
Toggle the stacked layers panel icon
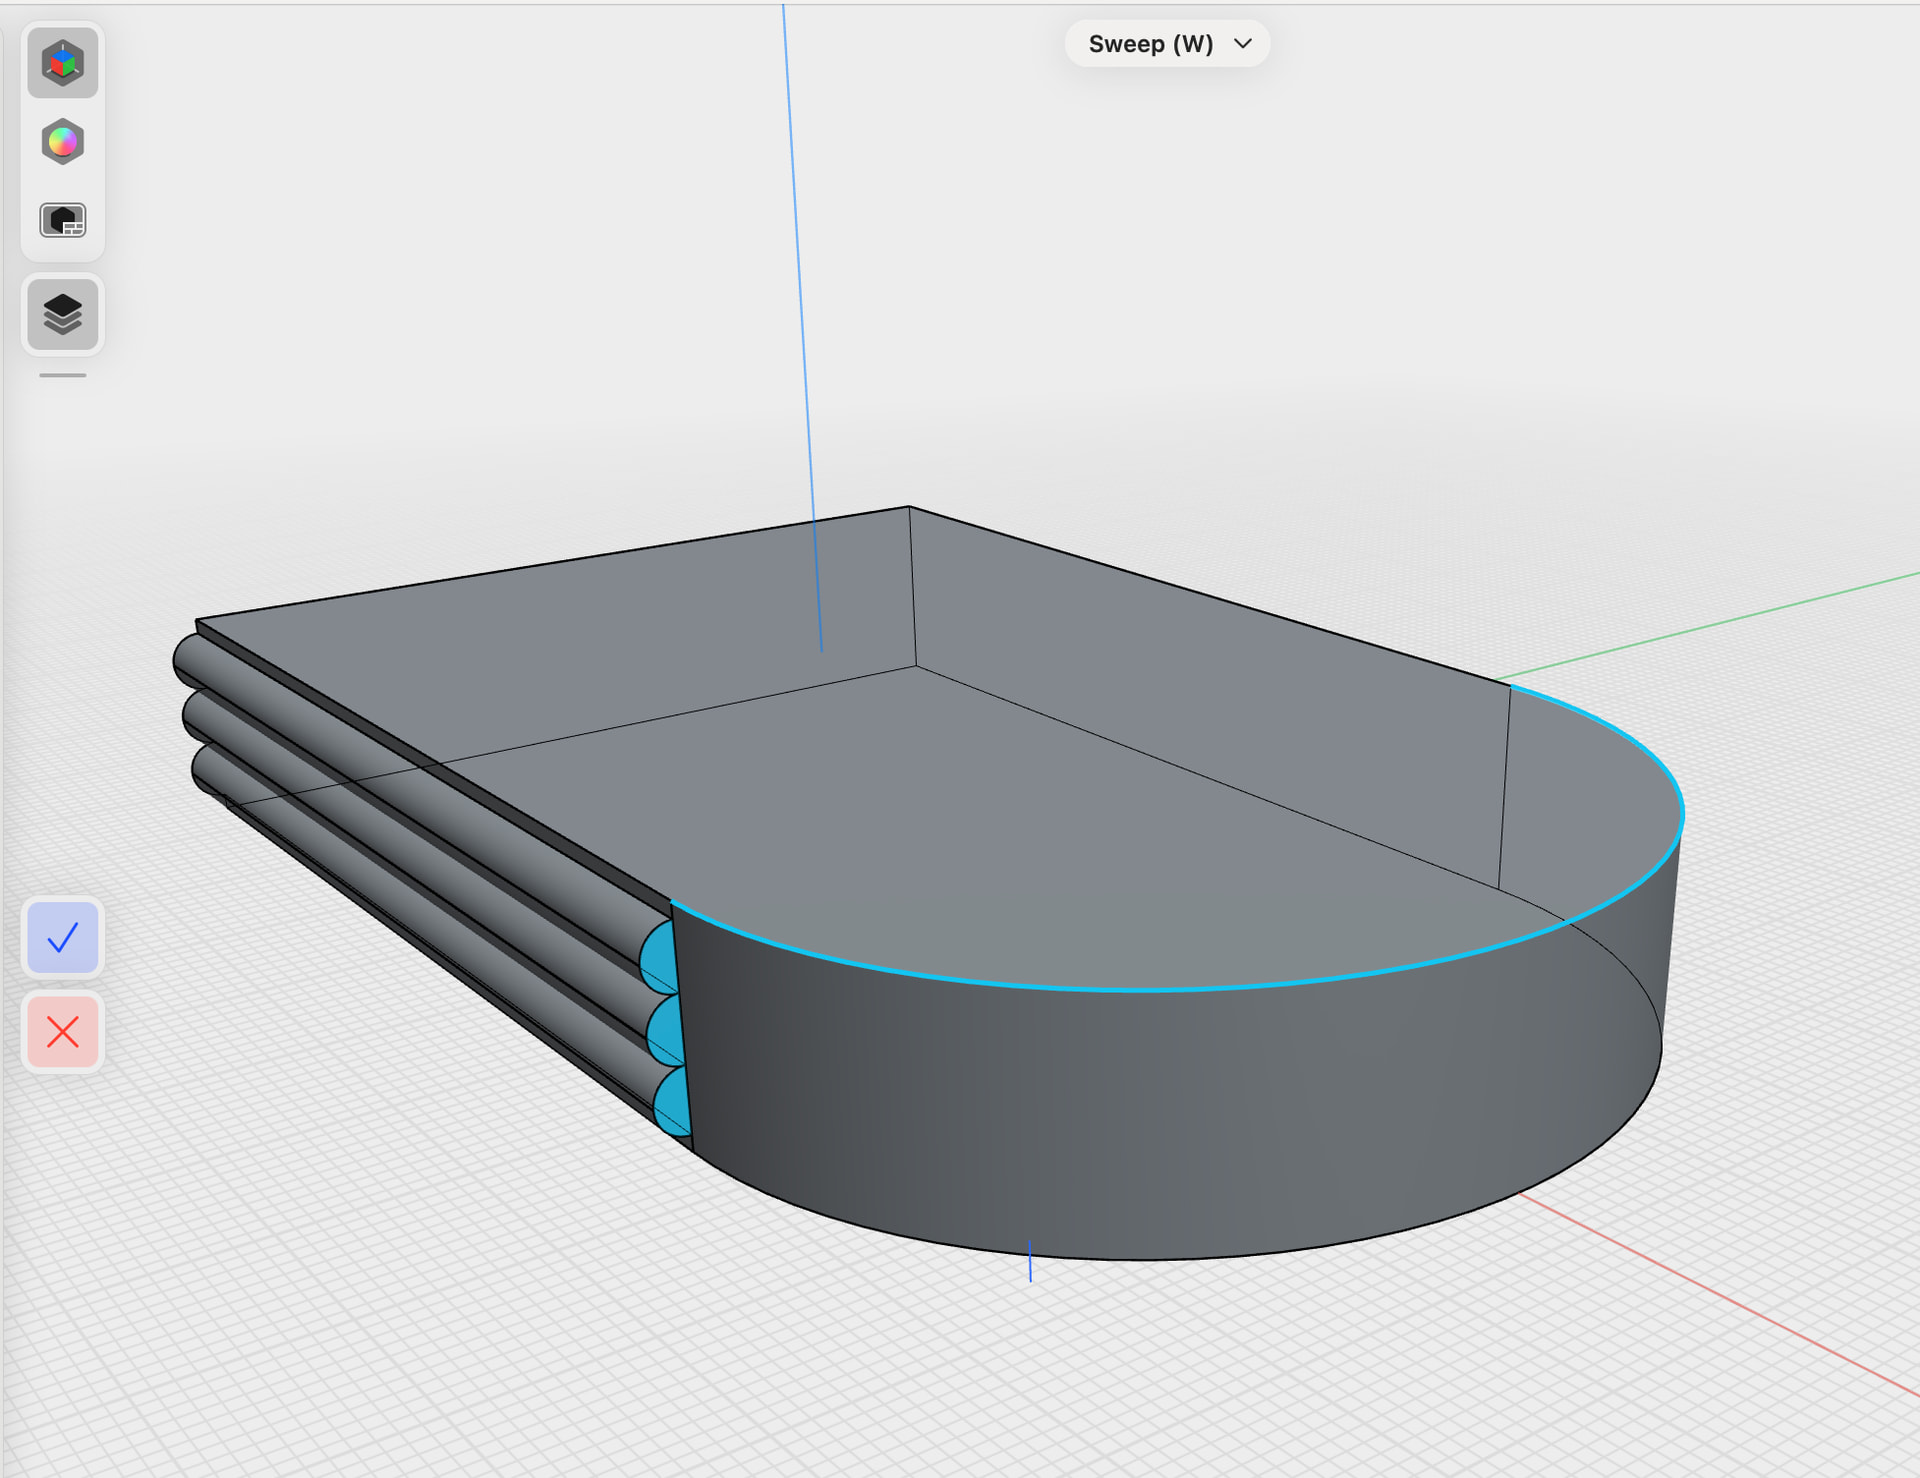62,315
